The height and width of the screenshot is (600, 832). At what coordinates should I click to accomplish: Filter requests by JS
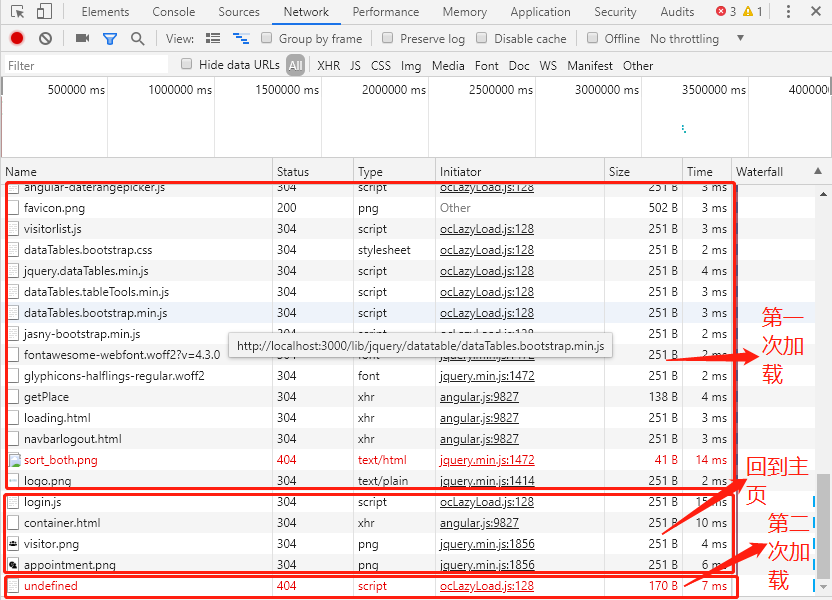(x=355, y=66)
